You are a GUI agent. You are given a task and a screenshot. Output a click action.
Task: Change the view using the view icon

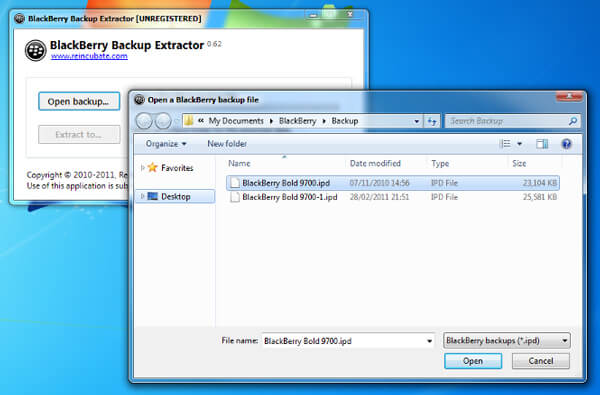click(x=505, y=144)
